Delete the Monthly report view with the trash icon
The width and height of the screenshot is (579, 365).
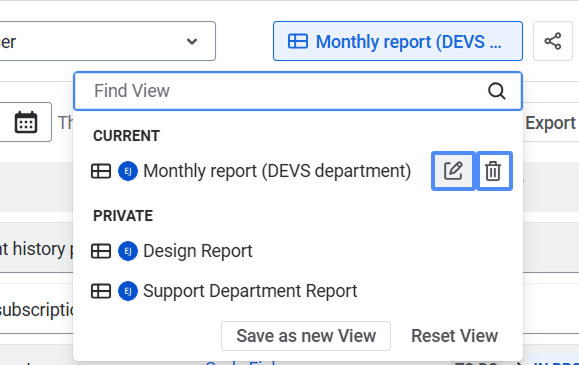493,171
